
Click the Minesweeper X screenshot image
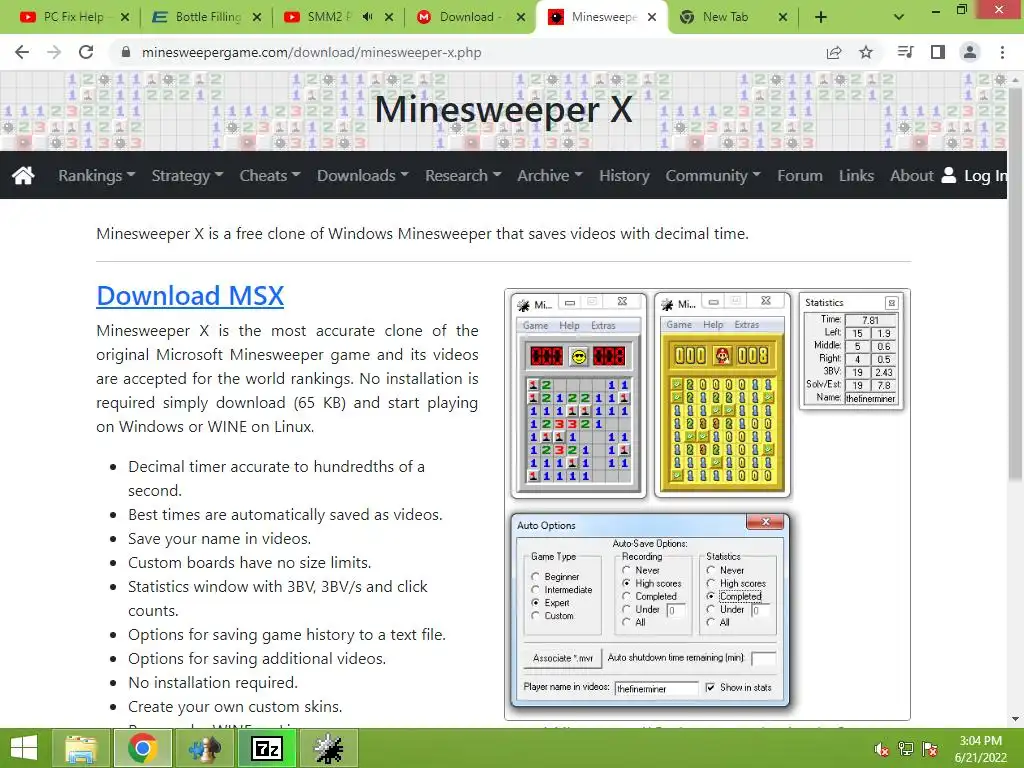707,505
